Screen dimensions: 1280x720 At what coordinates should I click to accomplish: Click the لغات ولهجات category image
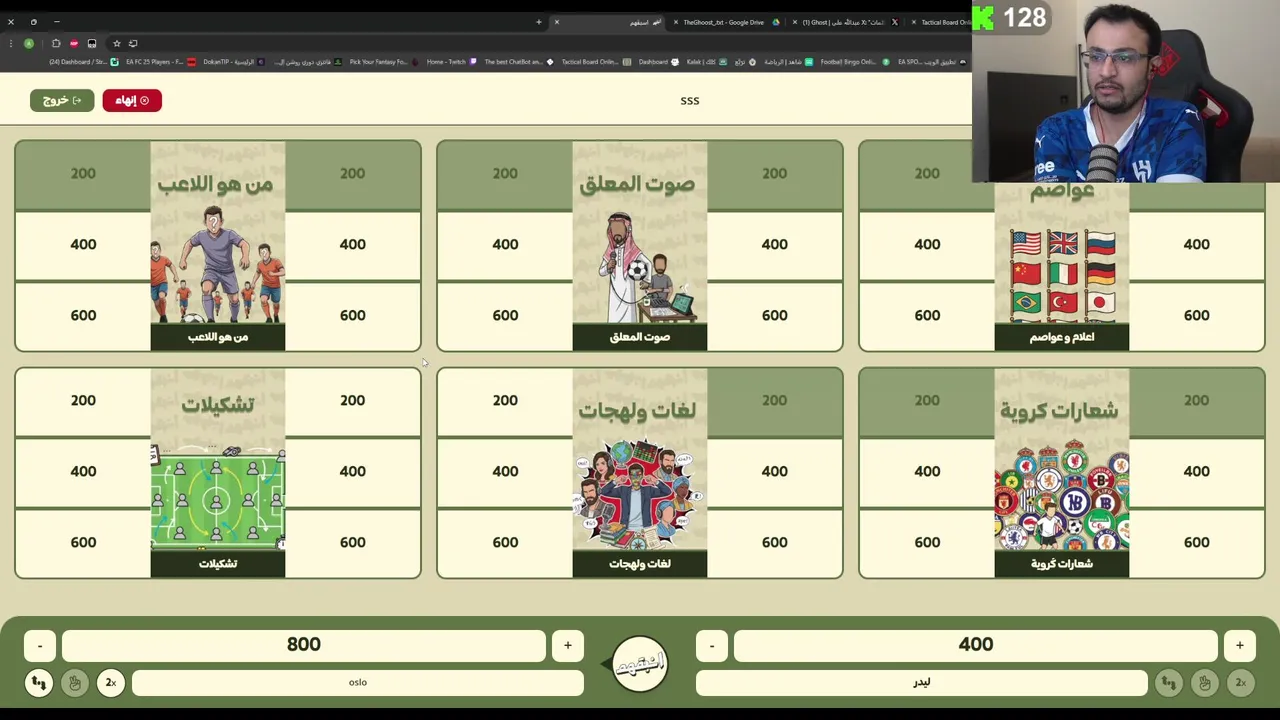pyautogui.click(x=640, y=473)
